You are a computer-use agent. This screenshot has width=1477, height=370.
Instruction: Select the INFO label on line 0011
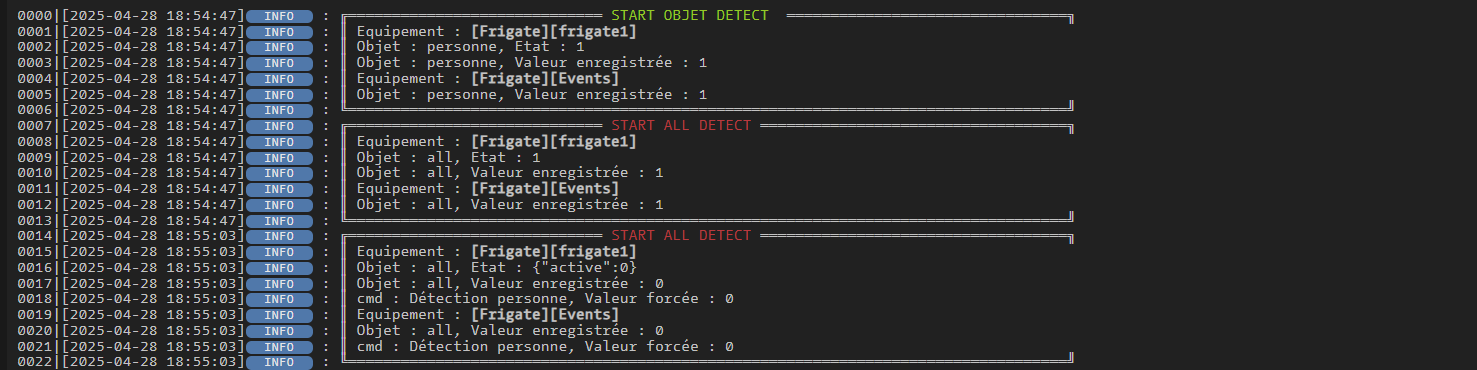coord(279,189)
